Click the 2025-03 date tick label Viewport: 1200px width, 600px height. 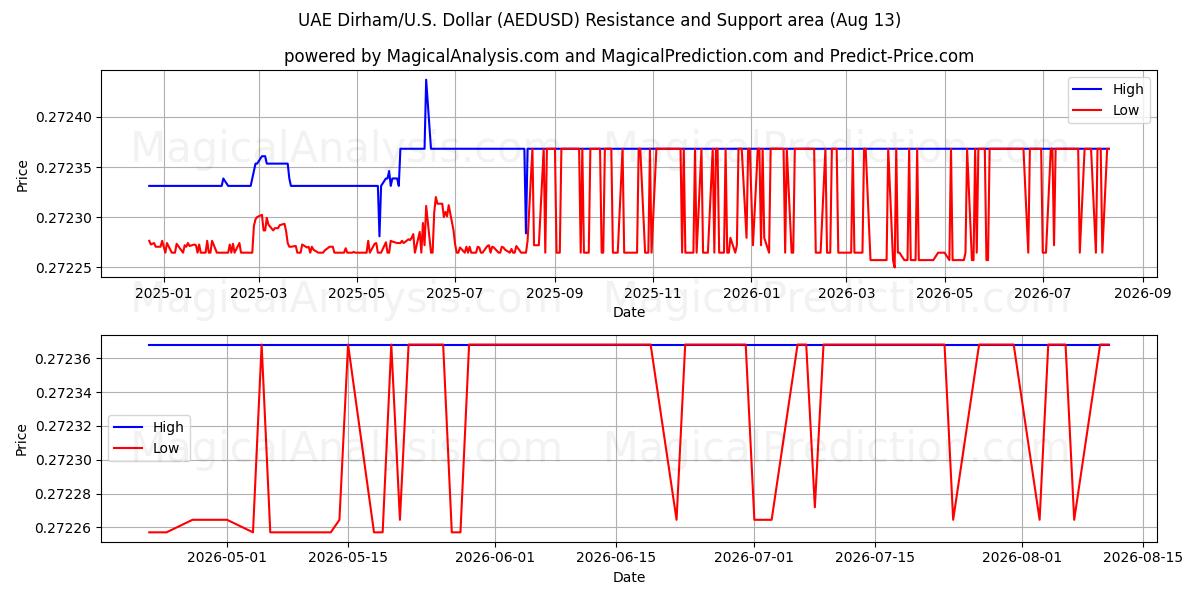pos(259,293)
